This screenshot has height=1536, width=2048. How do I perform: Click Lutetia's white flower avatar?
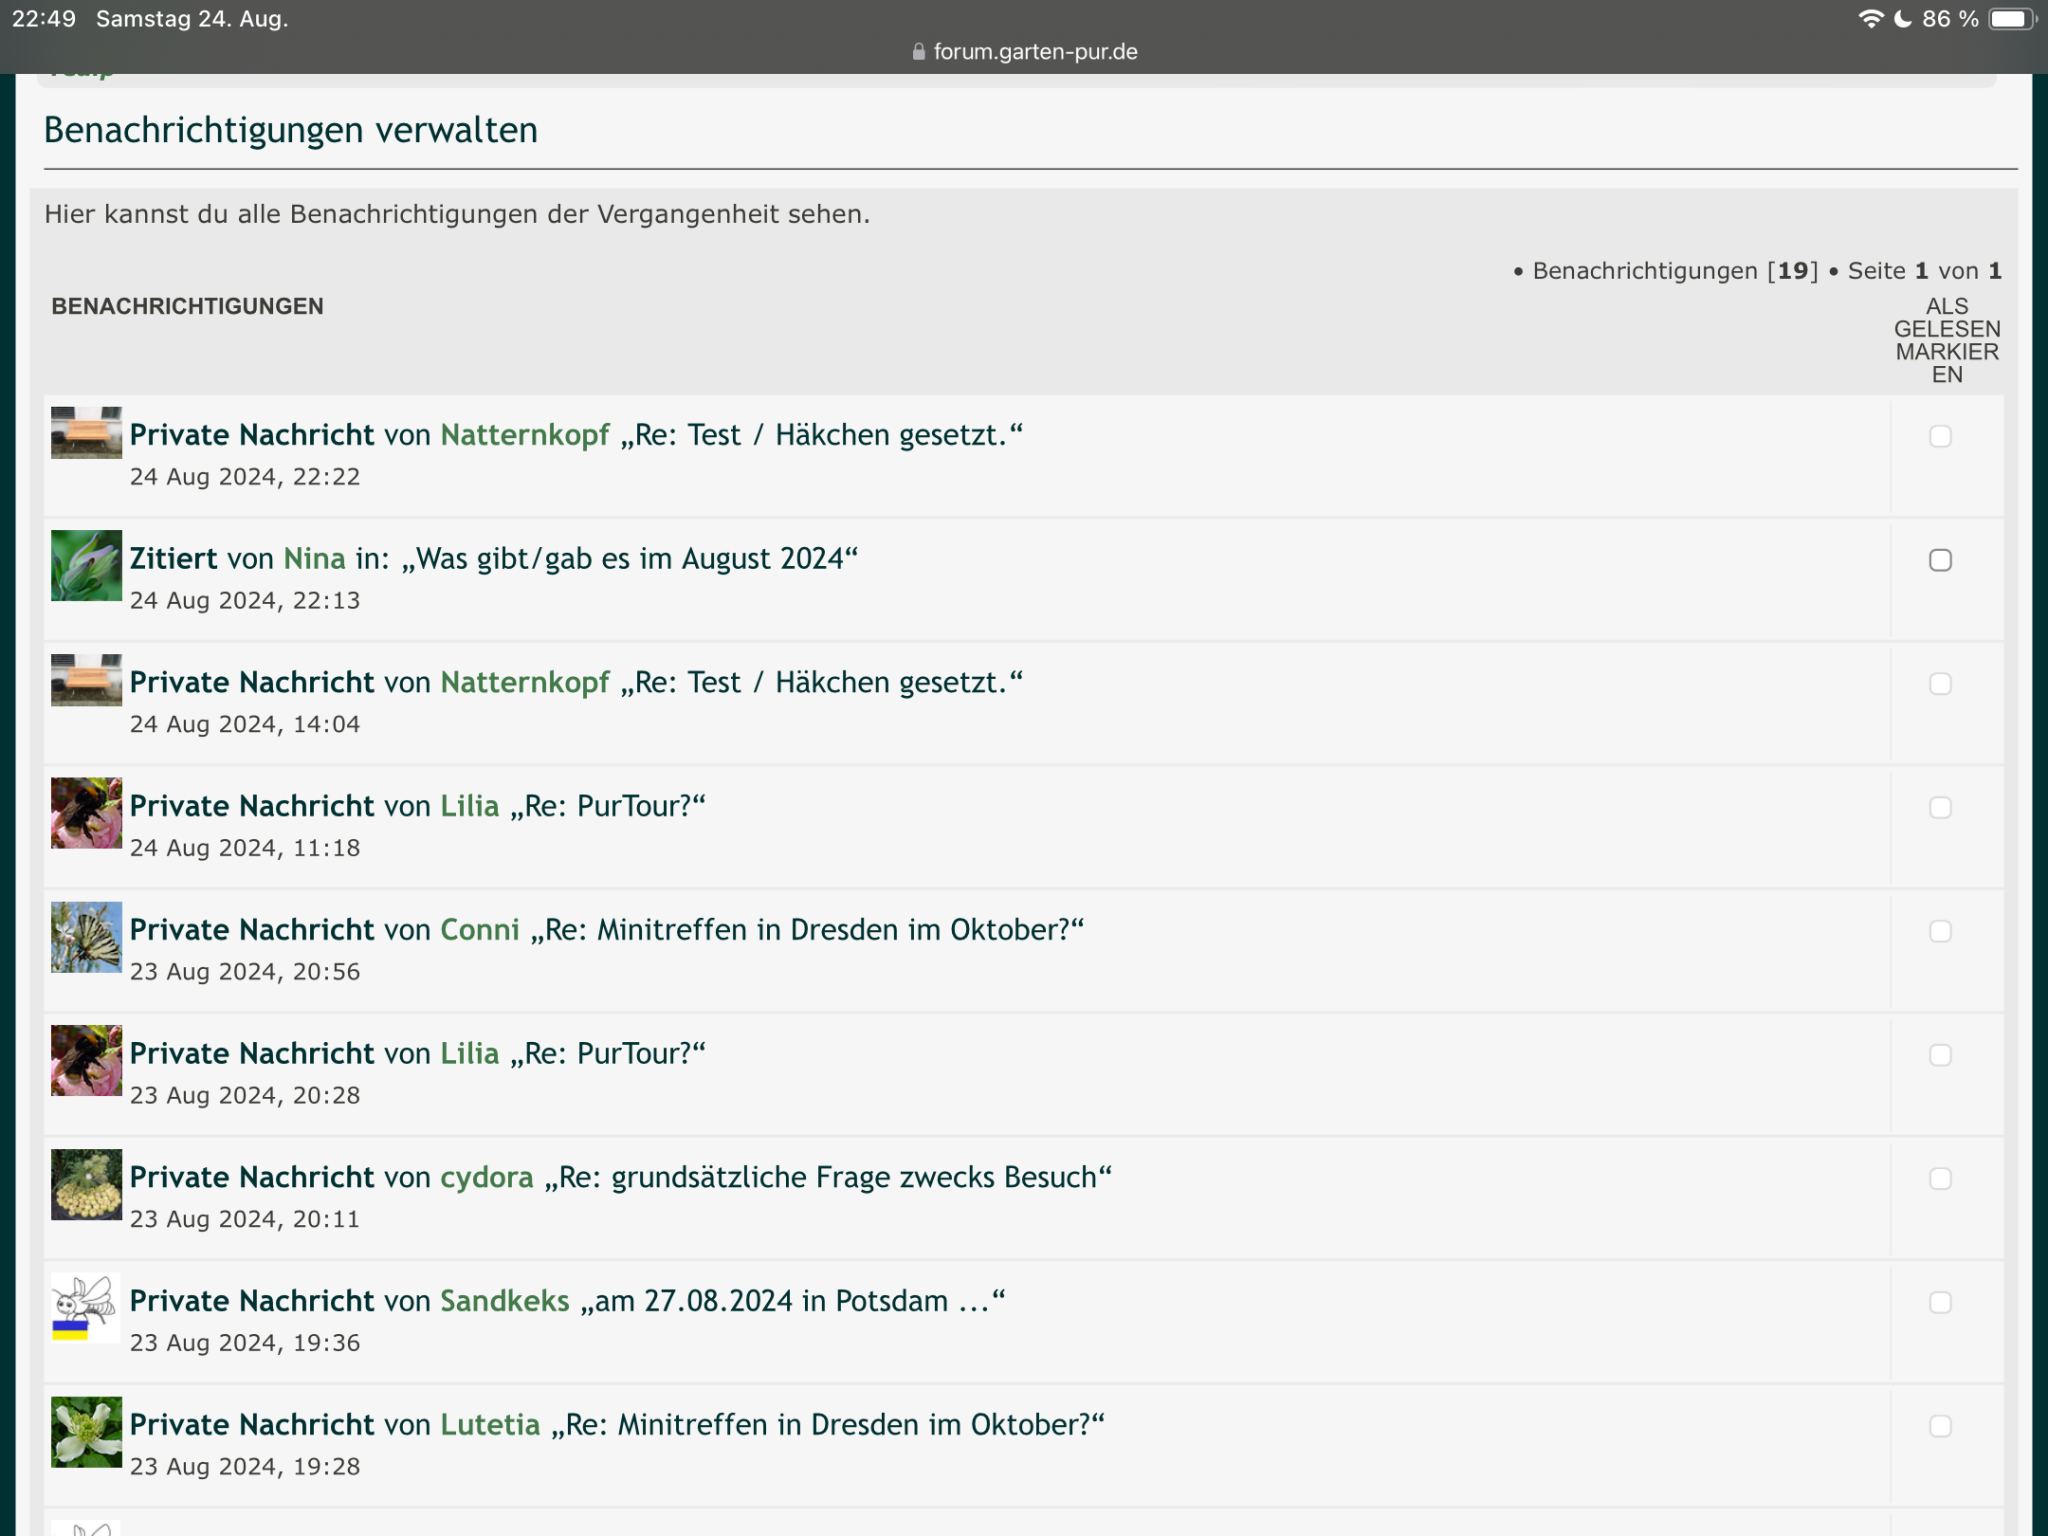click(x=86, y=1431)
